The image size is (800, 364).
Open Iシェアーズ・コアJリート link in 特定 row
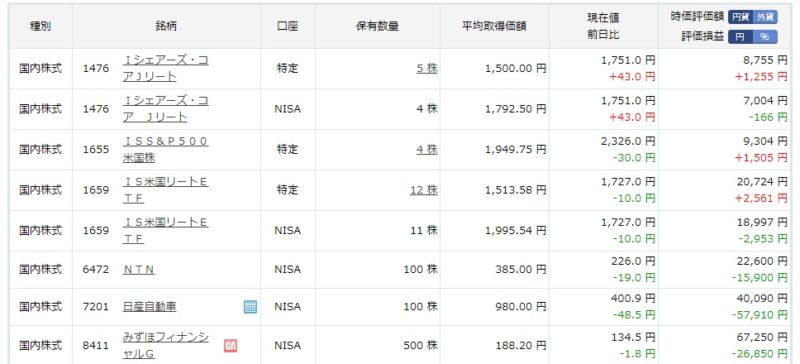165,68
